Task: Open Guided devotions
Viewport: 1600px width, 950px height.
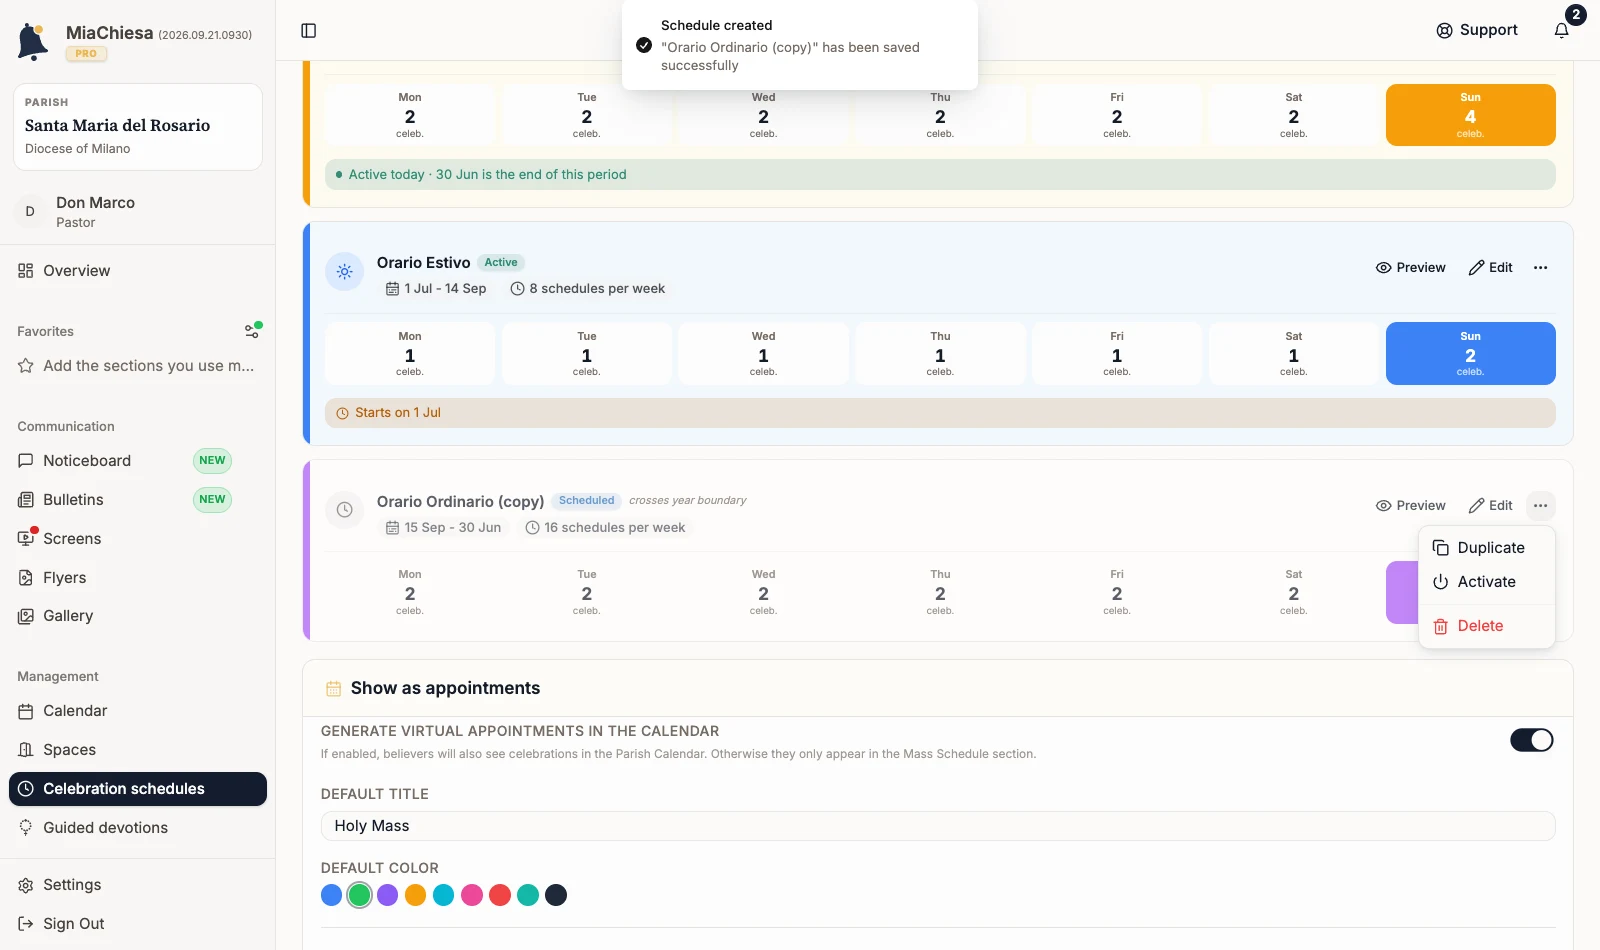Action: click(138, 828)
